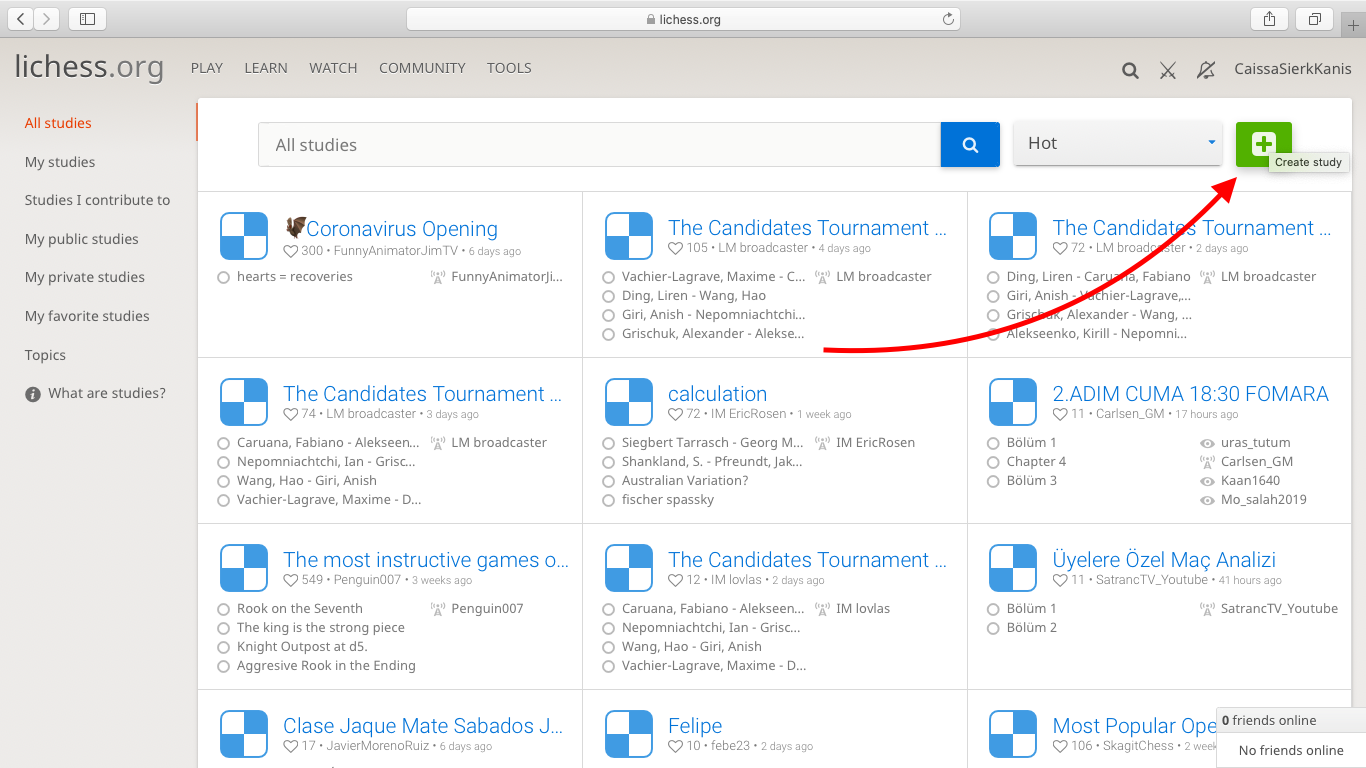Open the COMMUNITY menu
The height and width of the screenshot is (768, 1366).
pyautogui.click(x=422, y=68)
